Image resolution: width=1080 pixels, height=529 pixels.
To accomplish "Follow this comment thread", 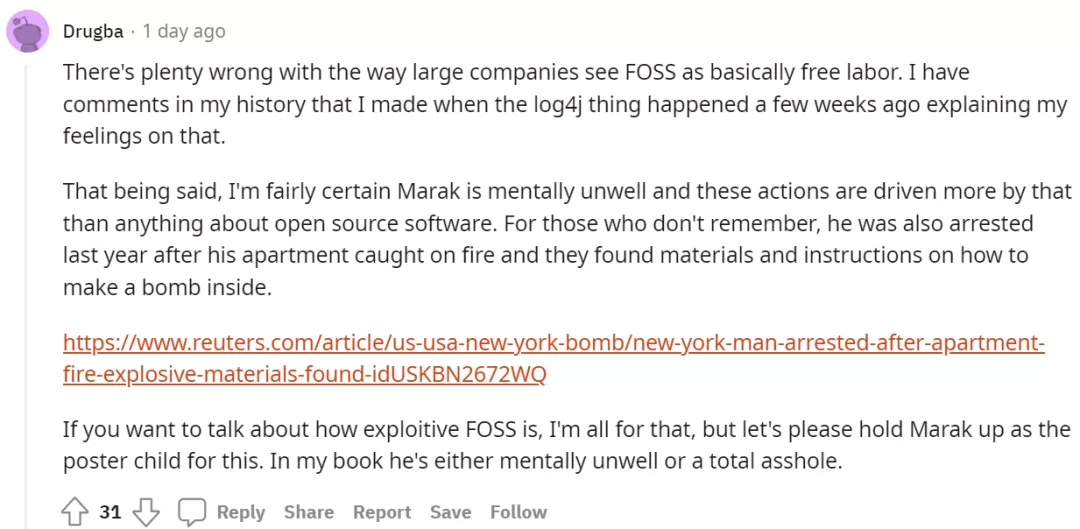I will 519,512.
